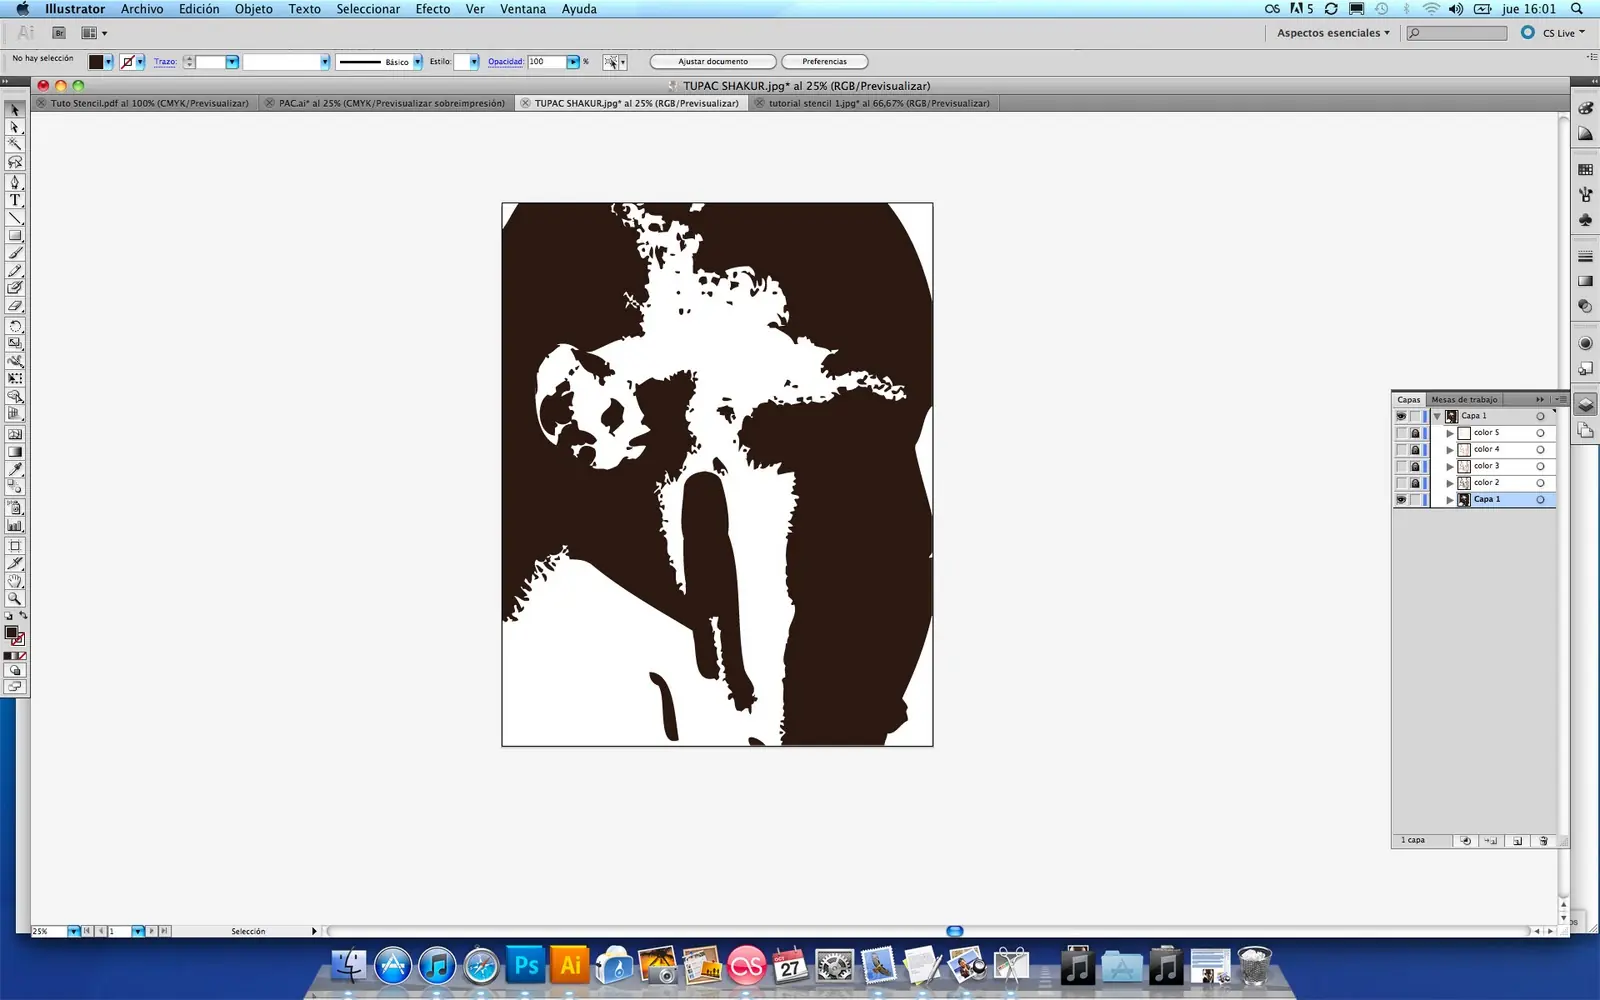
Task: Show the hidden color 3 layer
Action: (x=1401, y=466)
